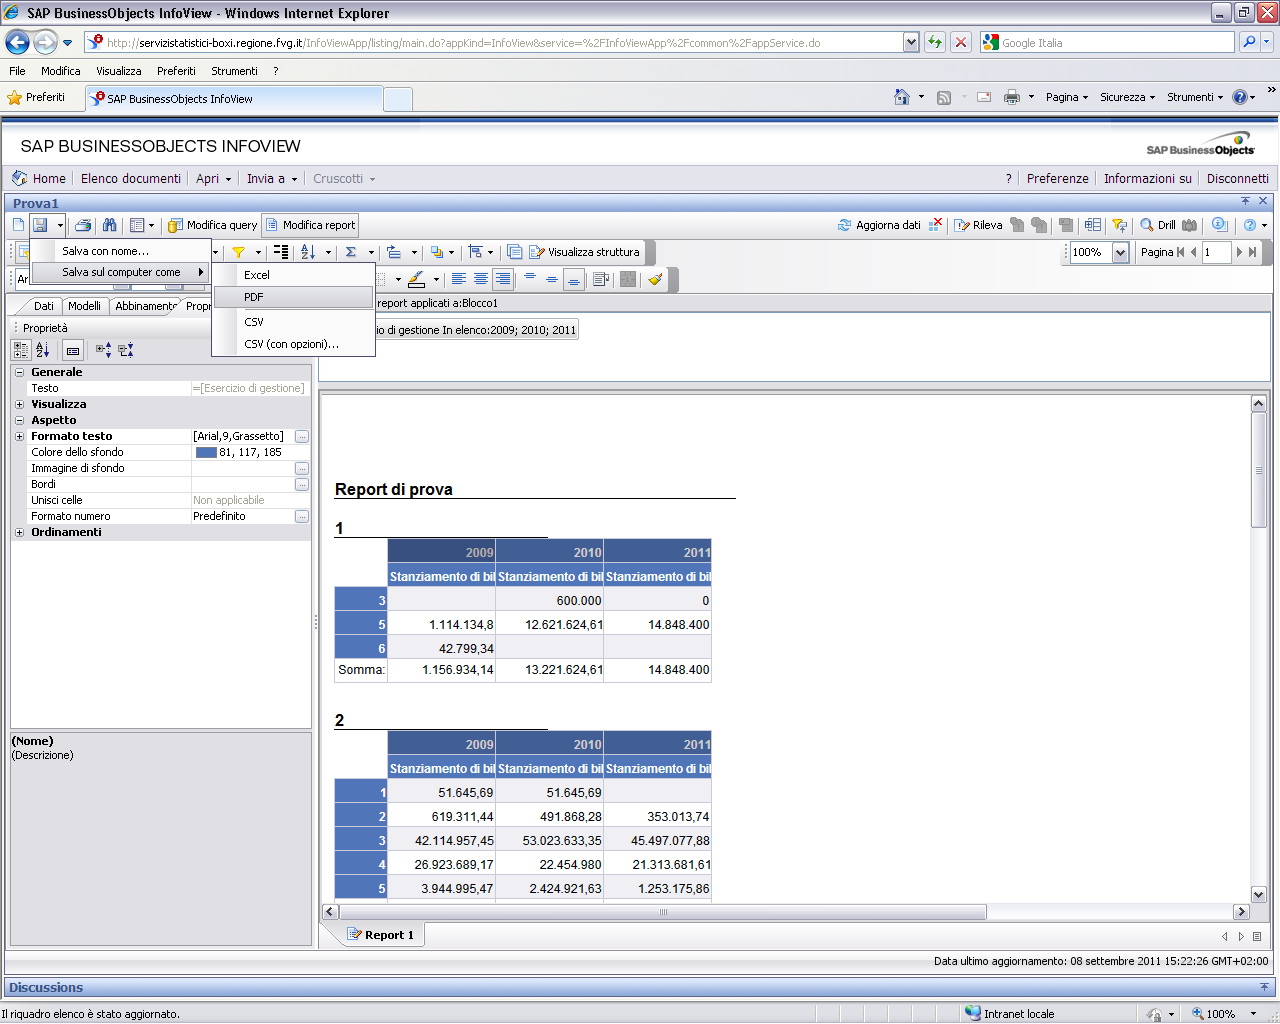Collapse the Generale property group
This screenshot has width=1280, height=1024.
click(x=19, y=372)
